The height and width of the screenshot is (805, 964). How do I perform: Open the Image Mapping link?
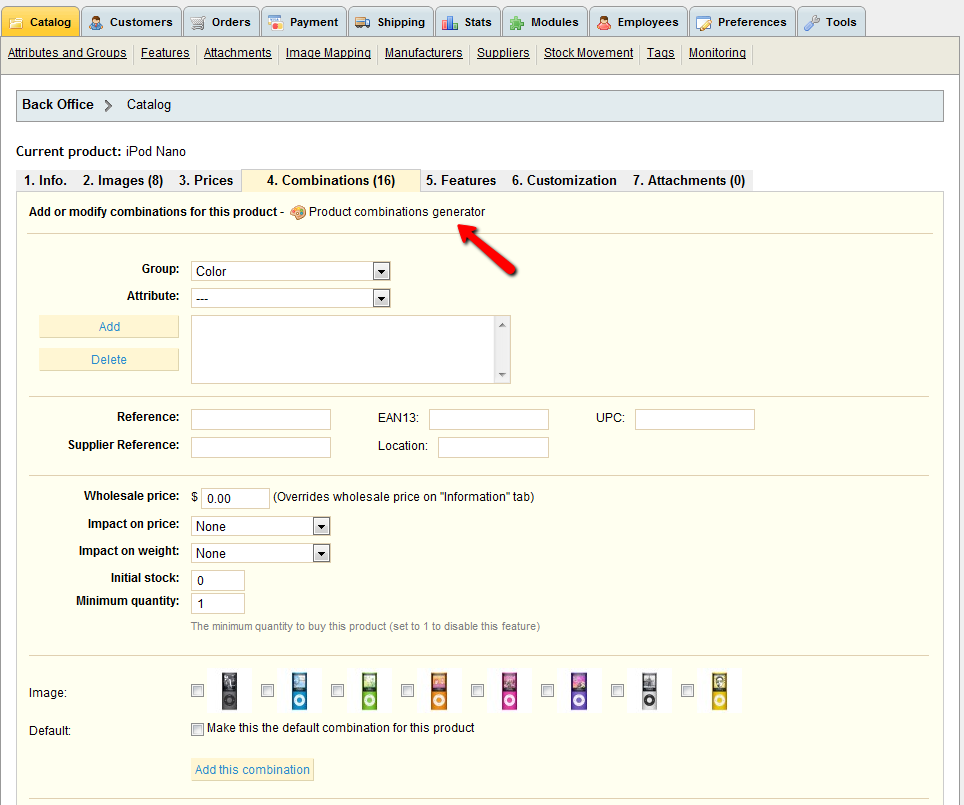pyautogui.click(x=328, y=53)
